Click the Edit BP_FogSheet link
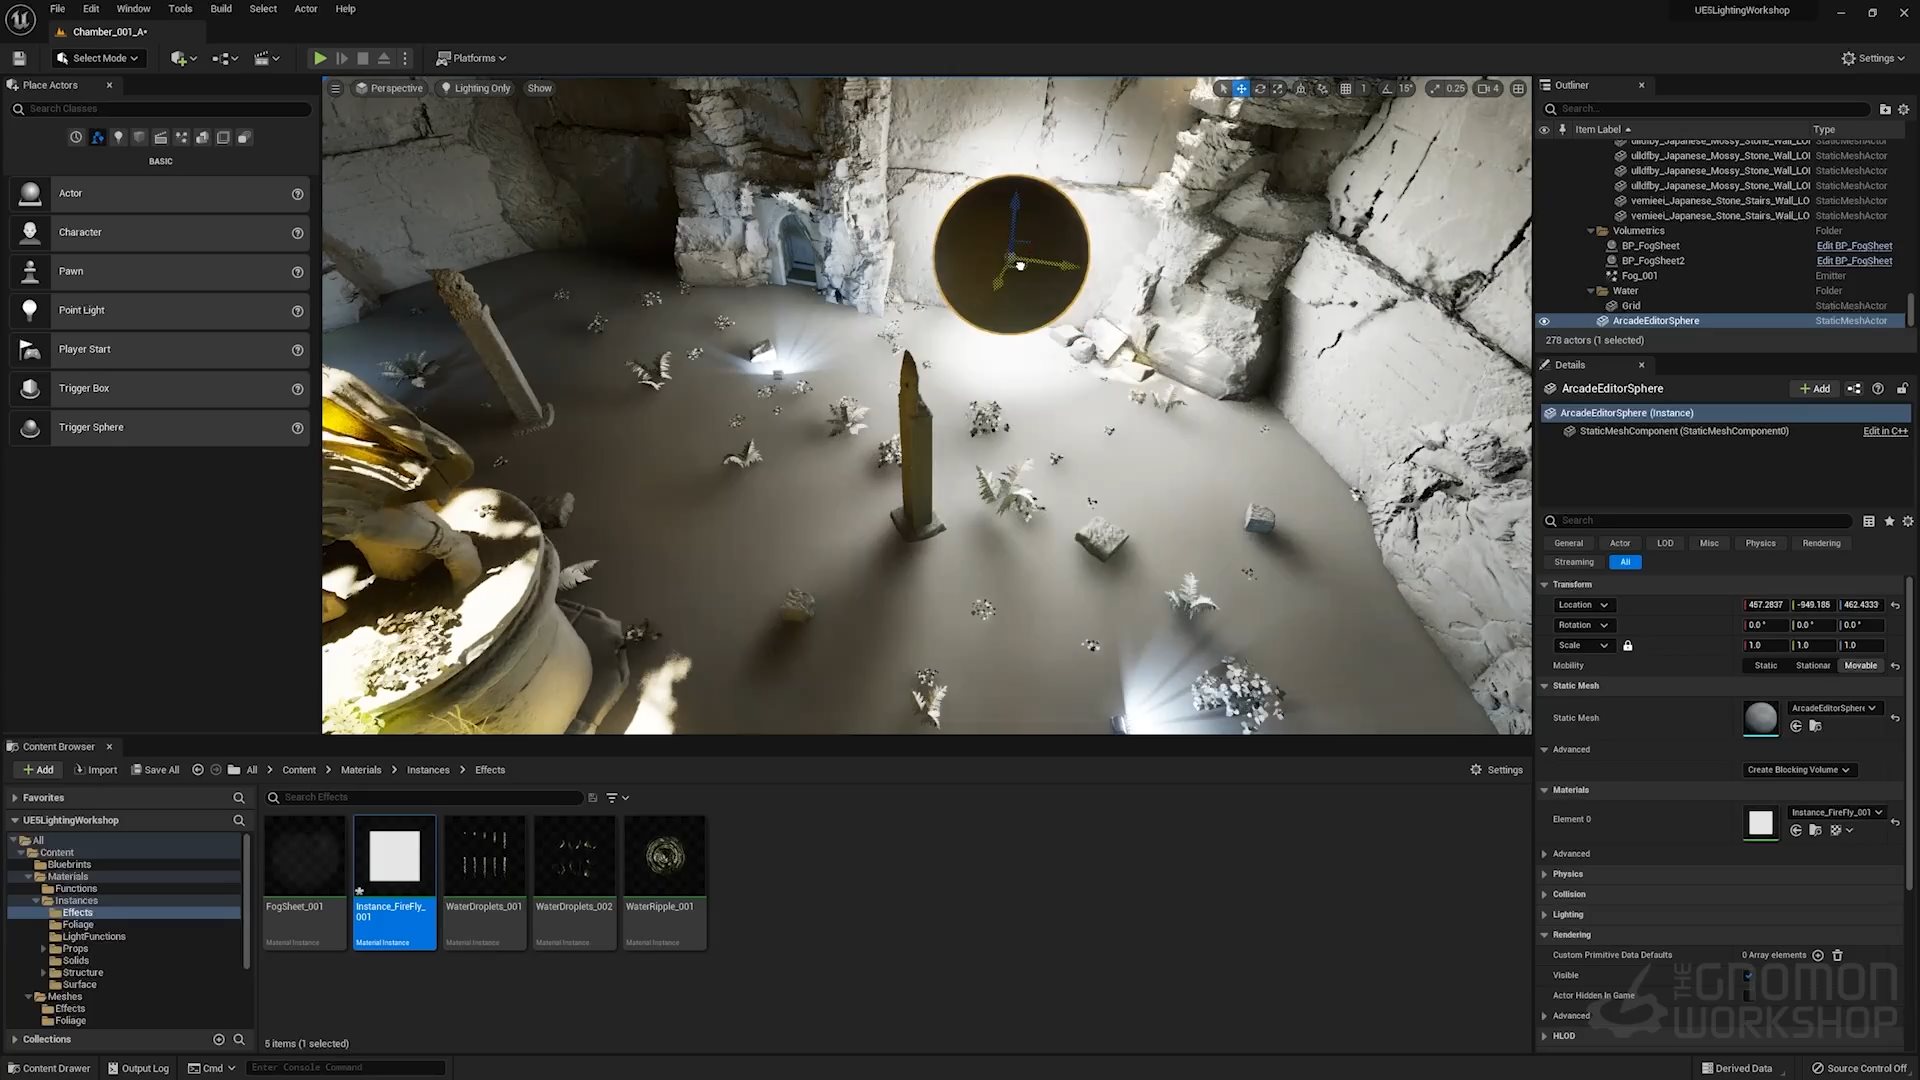 click(x=1854, y=246)
